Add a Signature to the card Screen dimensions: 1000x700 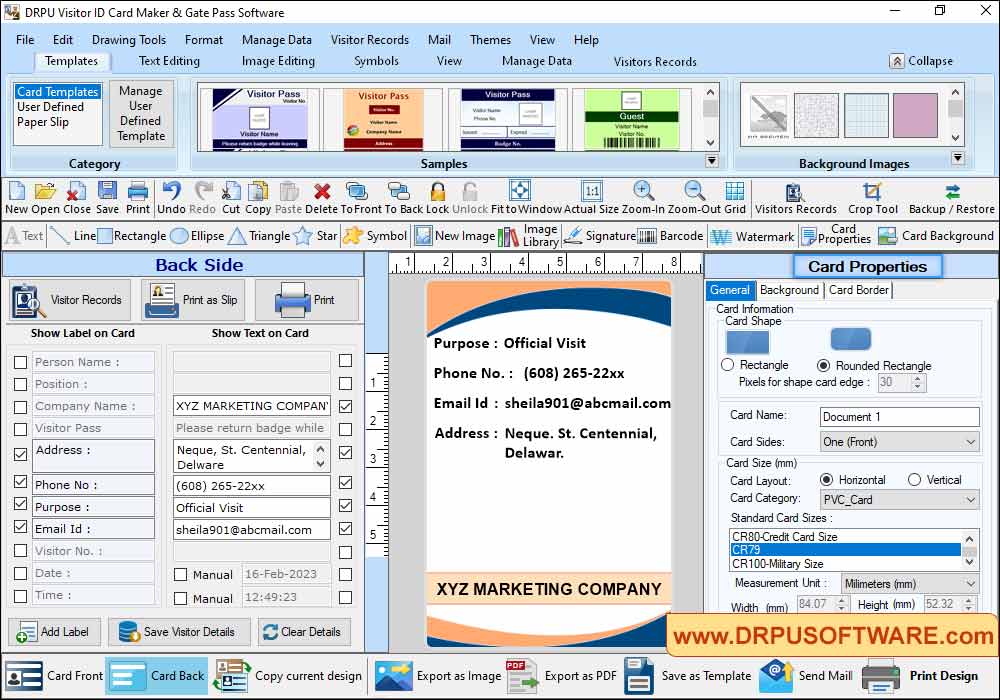point(600,236)
